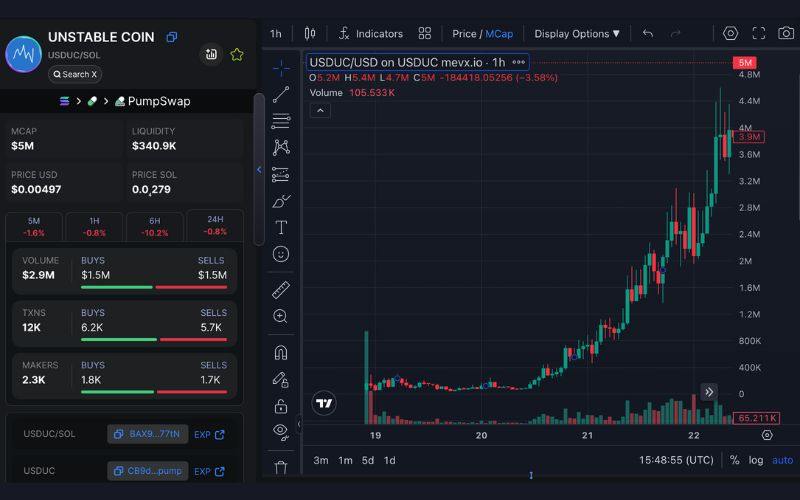This screenshot has width=800, height=500.
Task: Select the trend line drawing tool
Action: point(281,94)
